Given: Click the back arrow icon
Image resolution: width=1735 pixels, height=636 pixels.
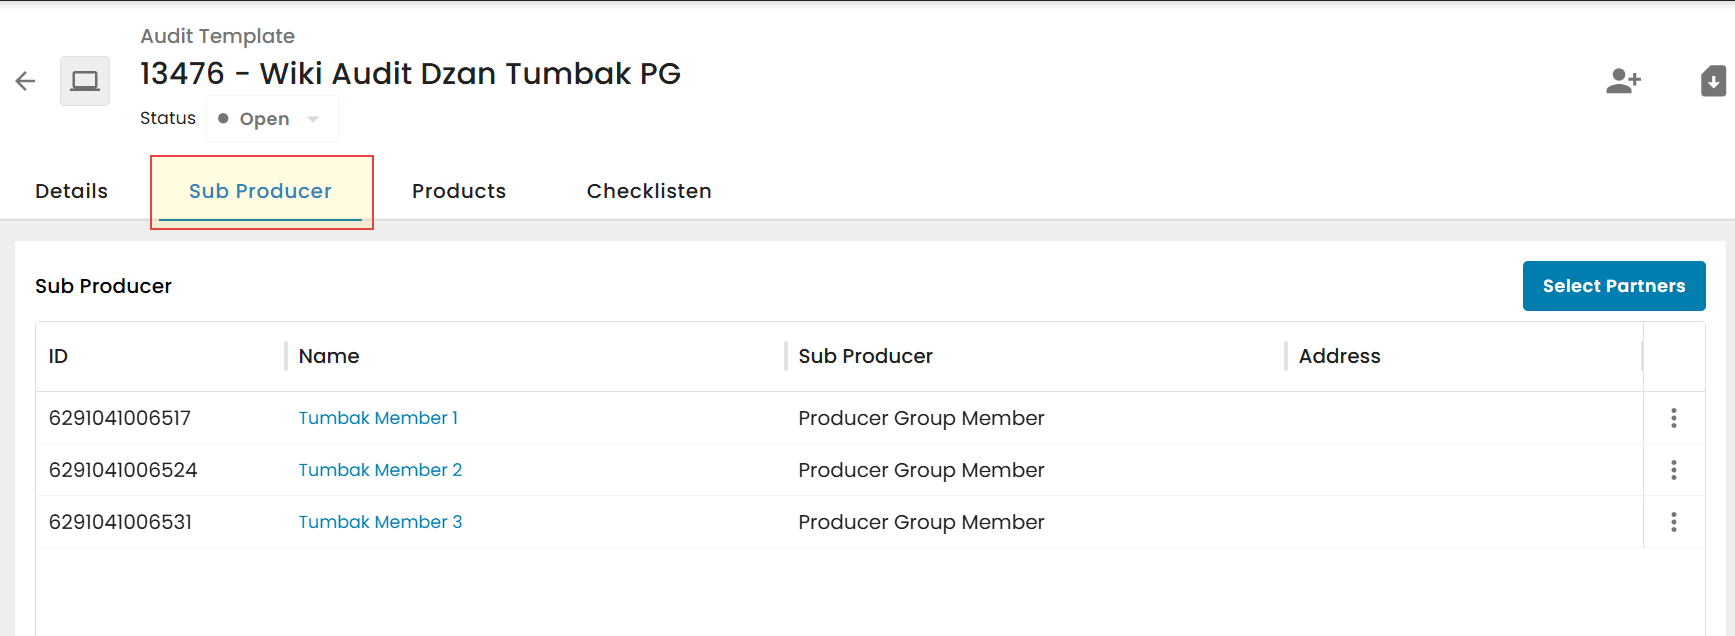Looking at the screenshot, I should [25, 82].
